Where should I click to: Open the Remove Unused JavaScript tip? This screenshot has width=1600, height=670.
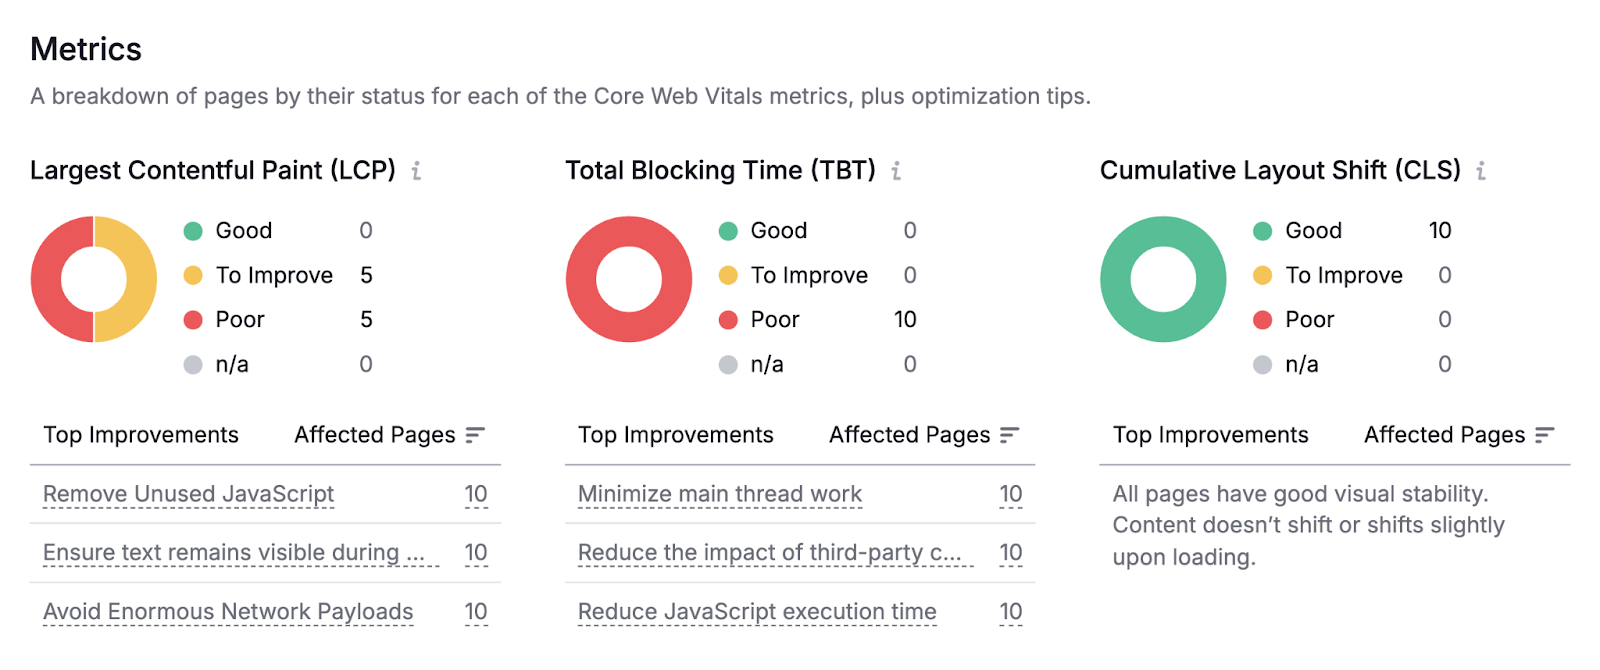(187, 493)
